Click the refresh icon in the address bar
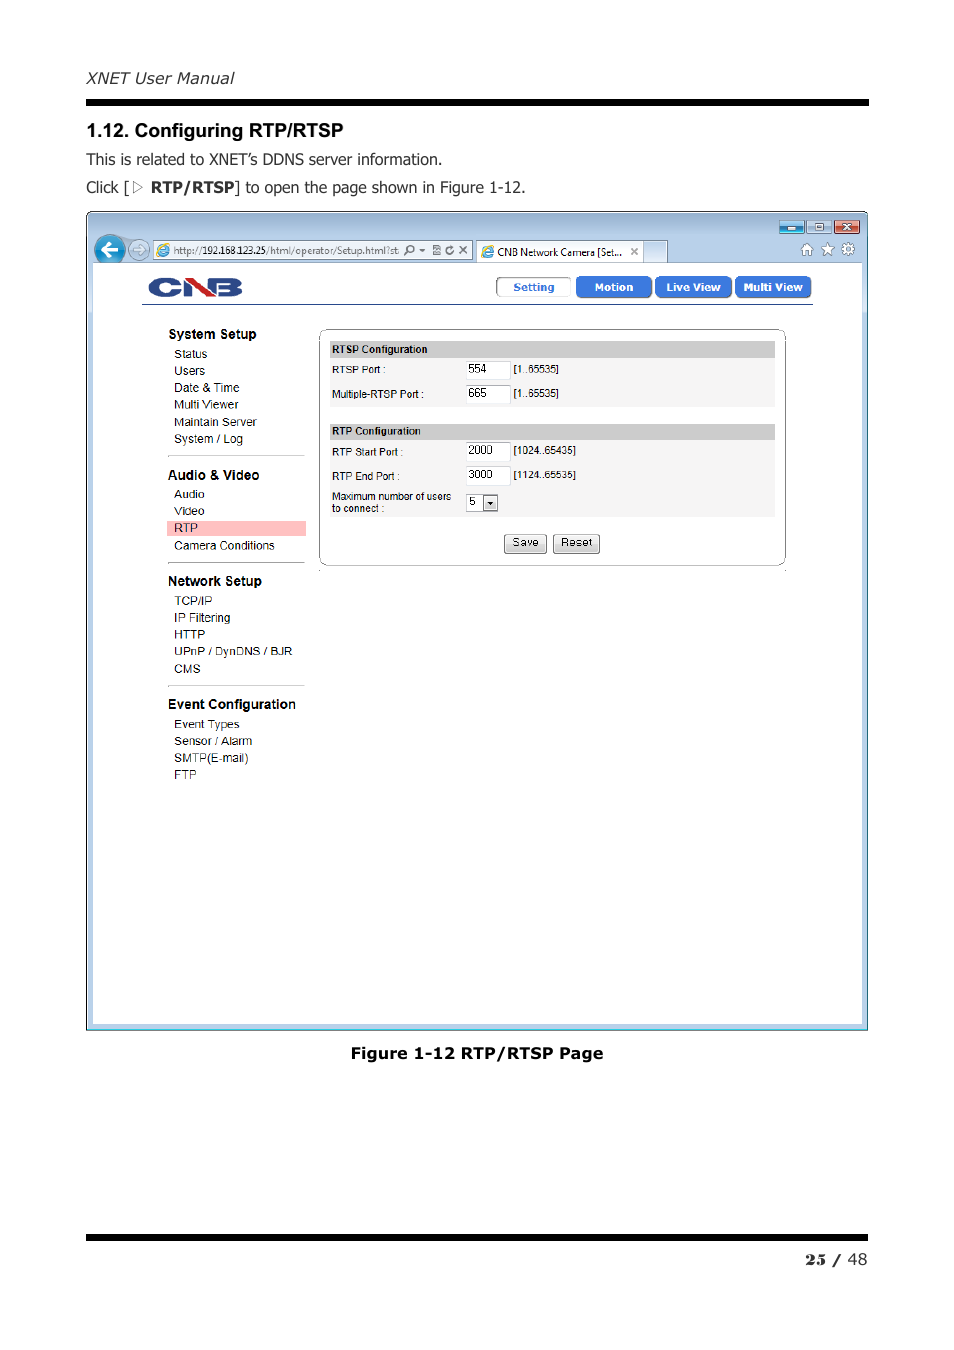 coord(449,250)
